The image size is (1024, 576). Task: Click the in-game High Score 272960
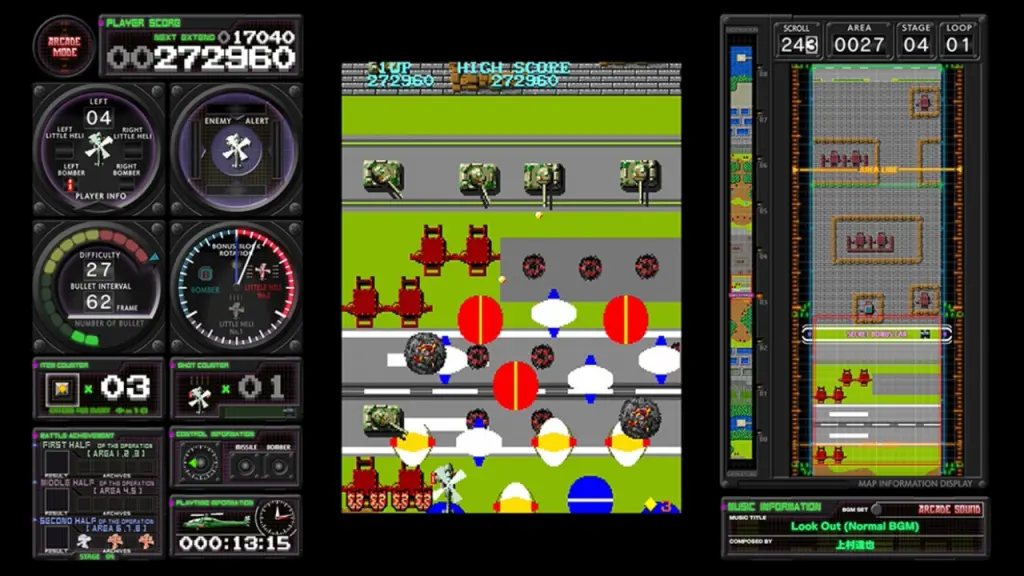coord(525,80)
